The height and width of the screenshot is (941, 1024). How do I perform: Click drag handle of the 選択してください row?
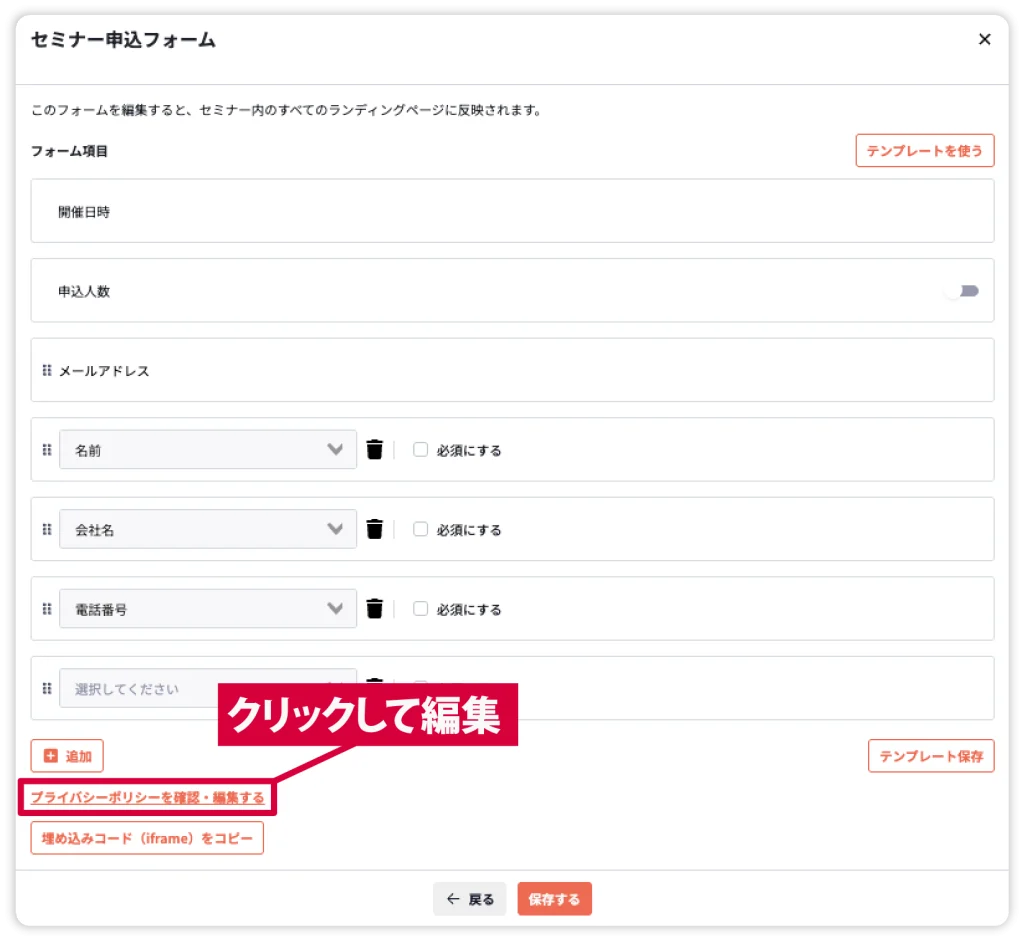coord(47,688)
